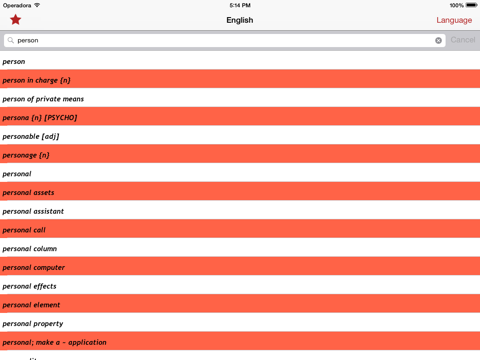
Task: Choose the 'personal effects' entry
Action: [240, 284]
